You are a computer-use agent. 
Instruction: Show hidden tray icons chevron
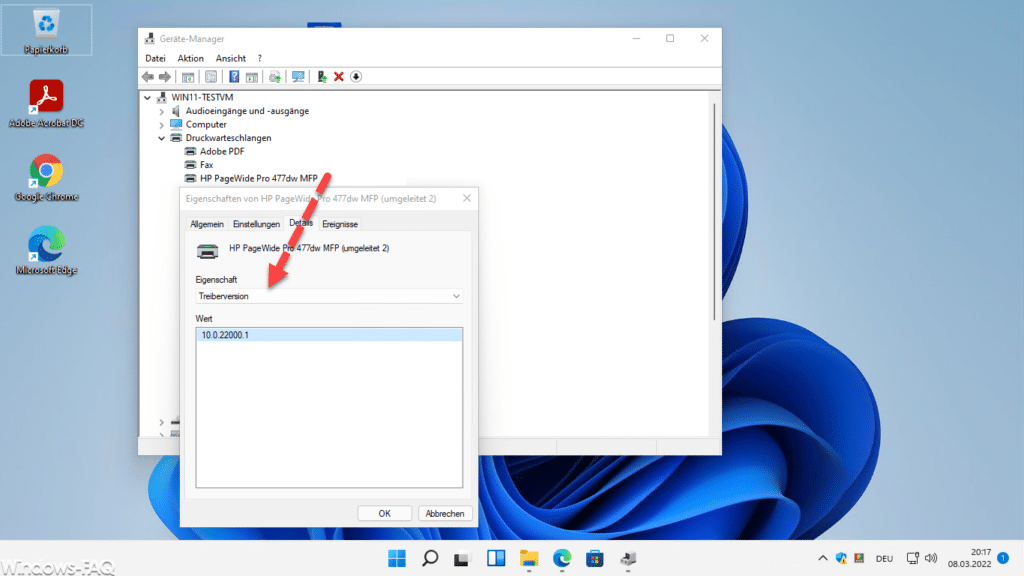(823, 558)
